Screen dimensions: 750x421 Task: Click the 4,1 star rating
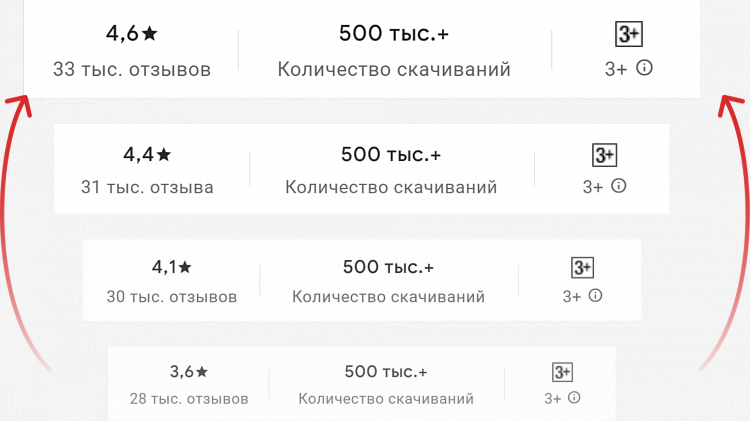171,266
